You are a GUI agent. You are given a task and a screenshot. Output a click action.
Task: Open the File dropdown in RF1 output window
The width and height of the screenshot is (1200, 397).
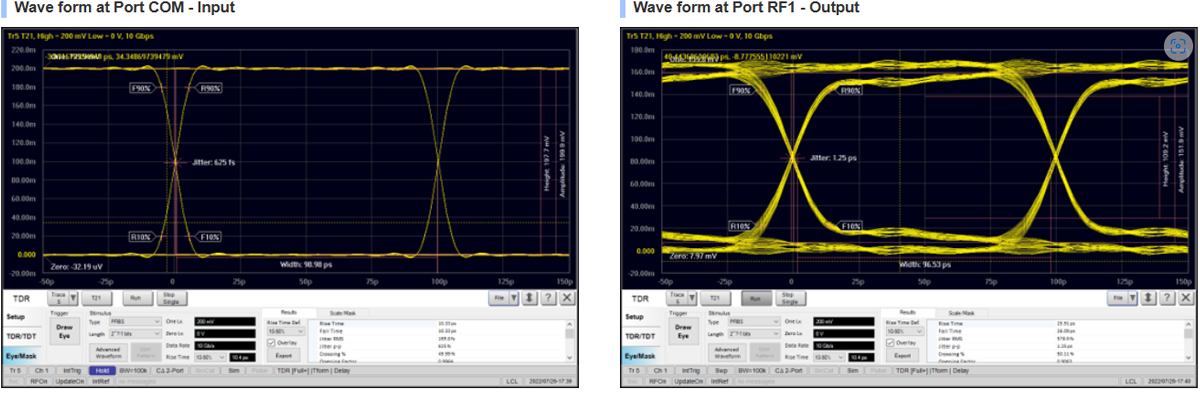coord(1124,298)
